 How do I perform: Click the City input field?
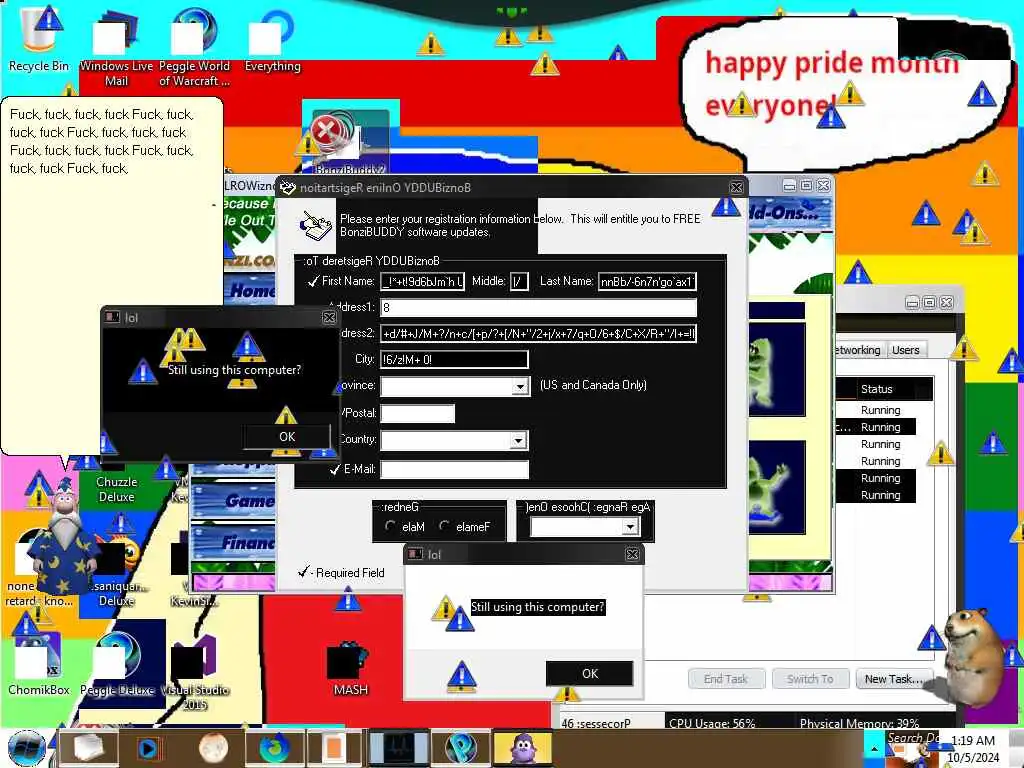455,359
